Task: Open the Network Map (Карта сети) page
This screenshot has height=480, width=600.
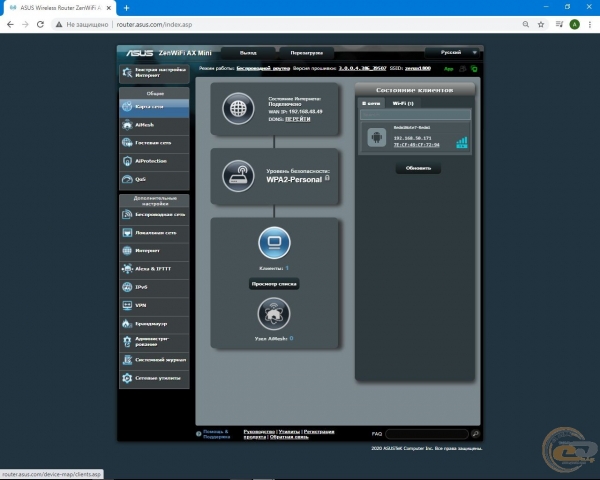Action: tap(154, 107)
